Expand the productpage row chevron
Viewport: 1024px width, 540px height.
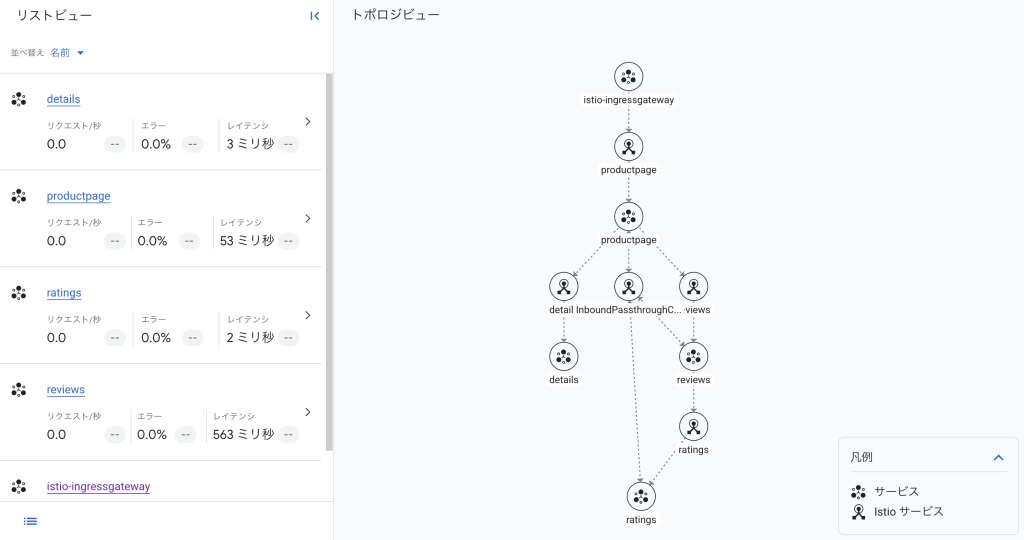coord(308,218)
